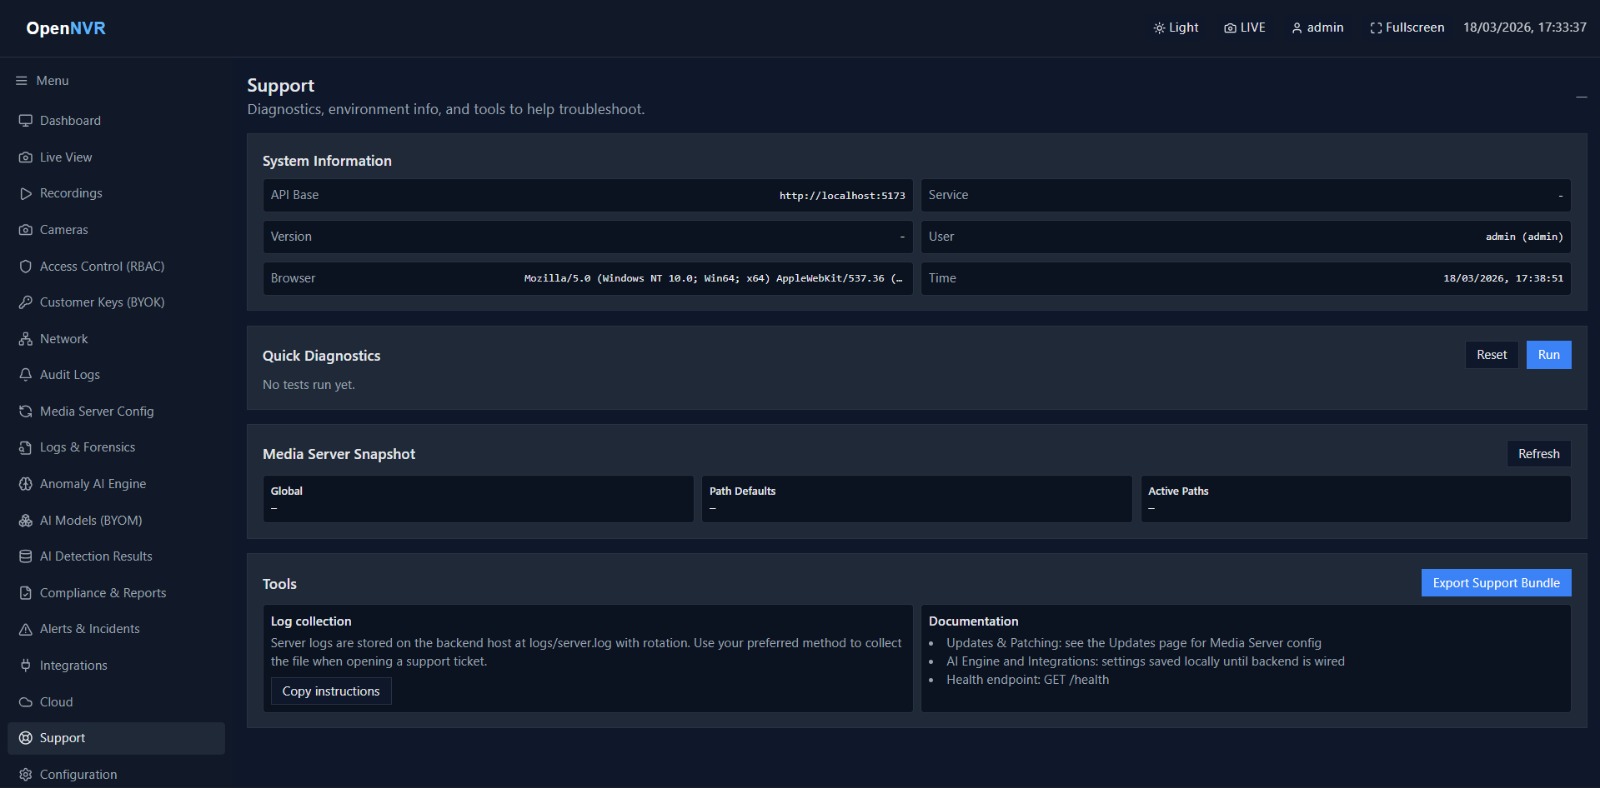Viewport: 1600px width, 788px height.
Task: Reset the quick diagnostics
Action: coord(1491,355)
